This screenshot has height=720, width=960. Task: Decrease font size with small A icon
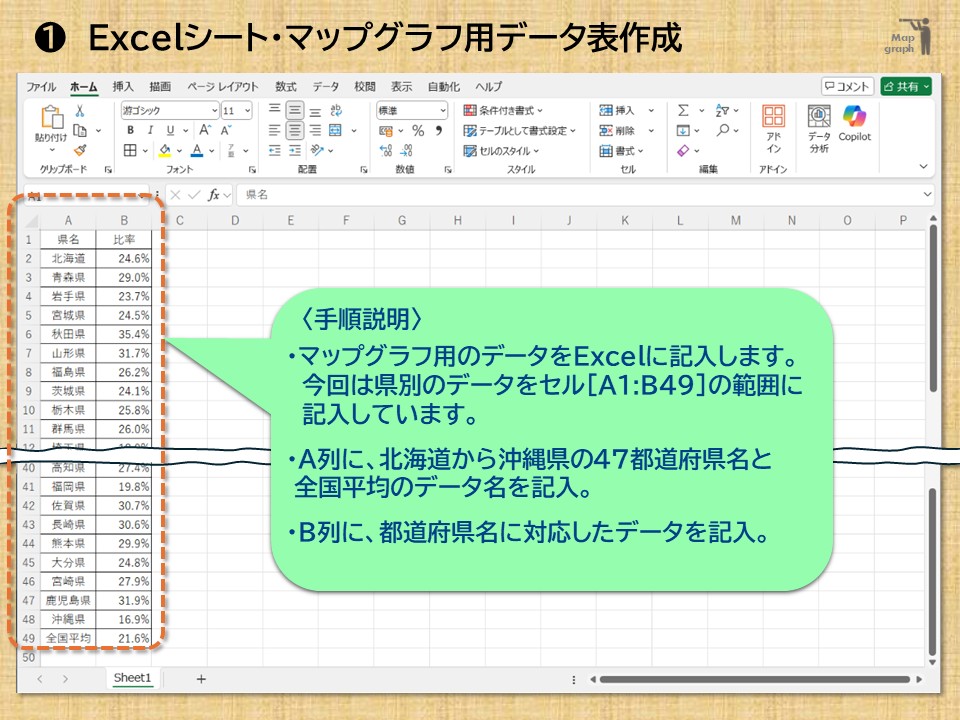click(x=226, y=130)
